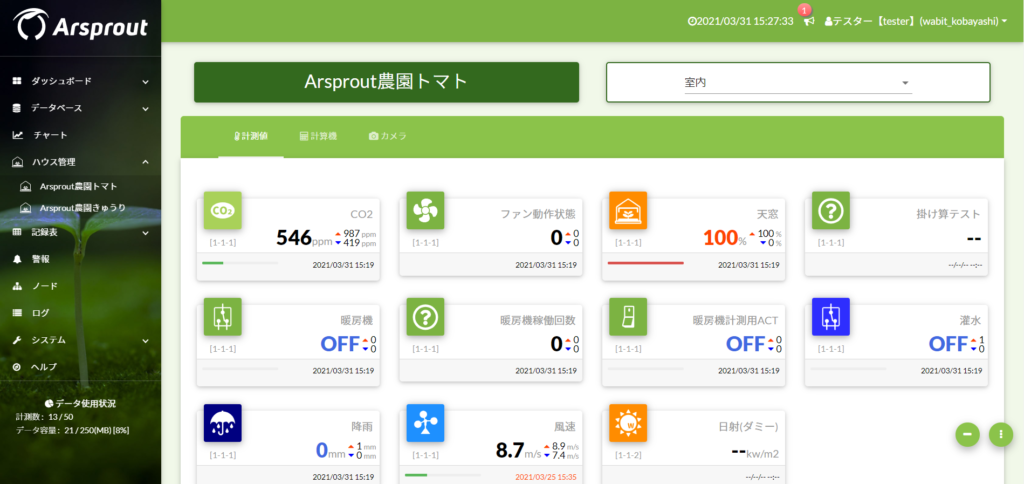
Task: Switch to the 計算機 tab
Action: click(317, 136)
